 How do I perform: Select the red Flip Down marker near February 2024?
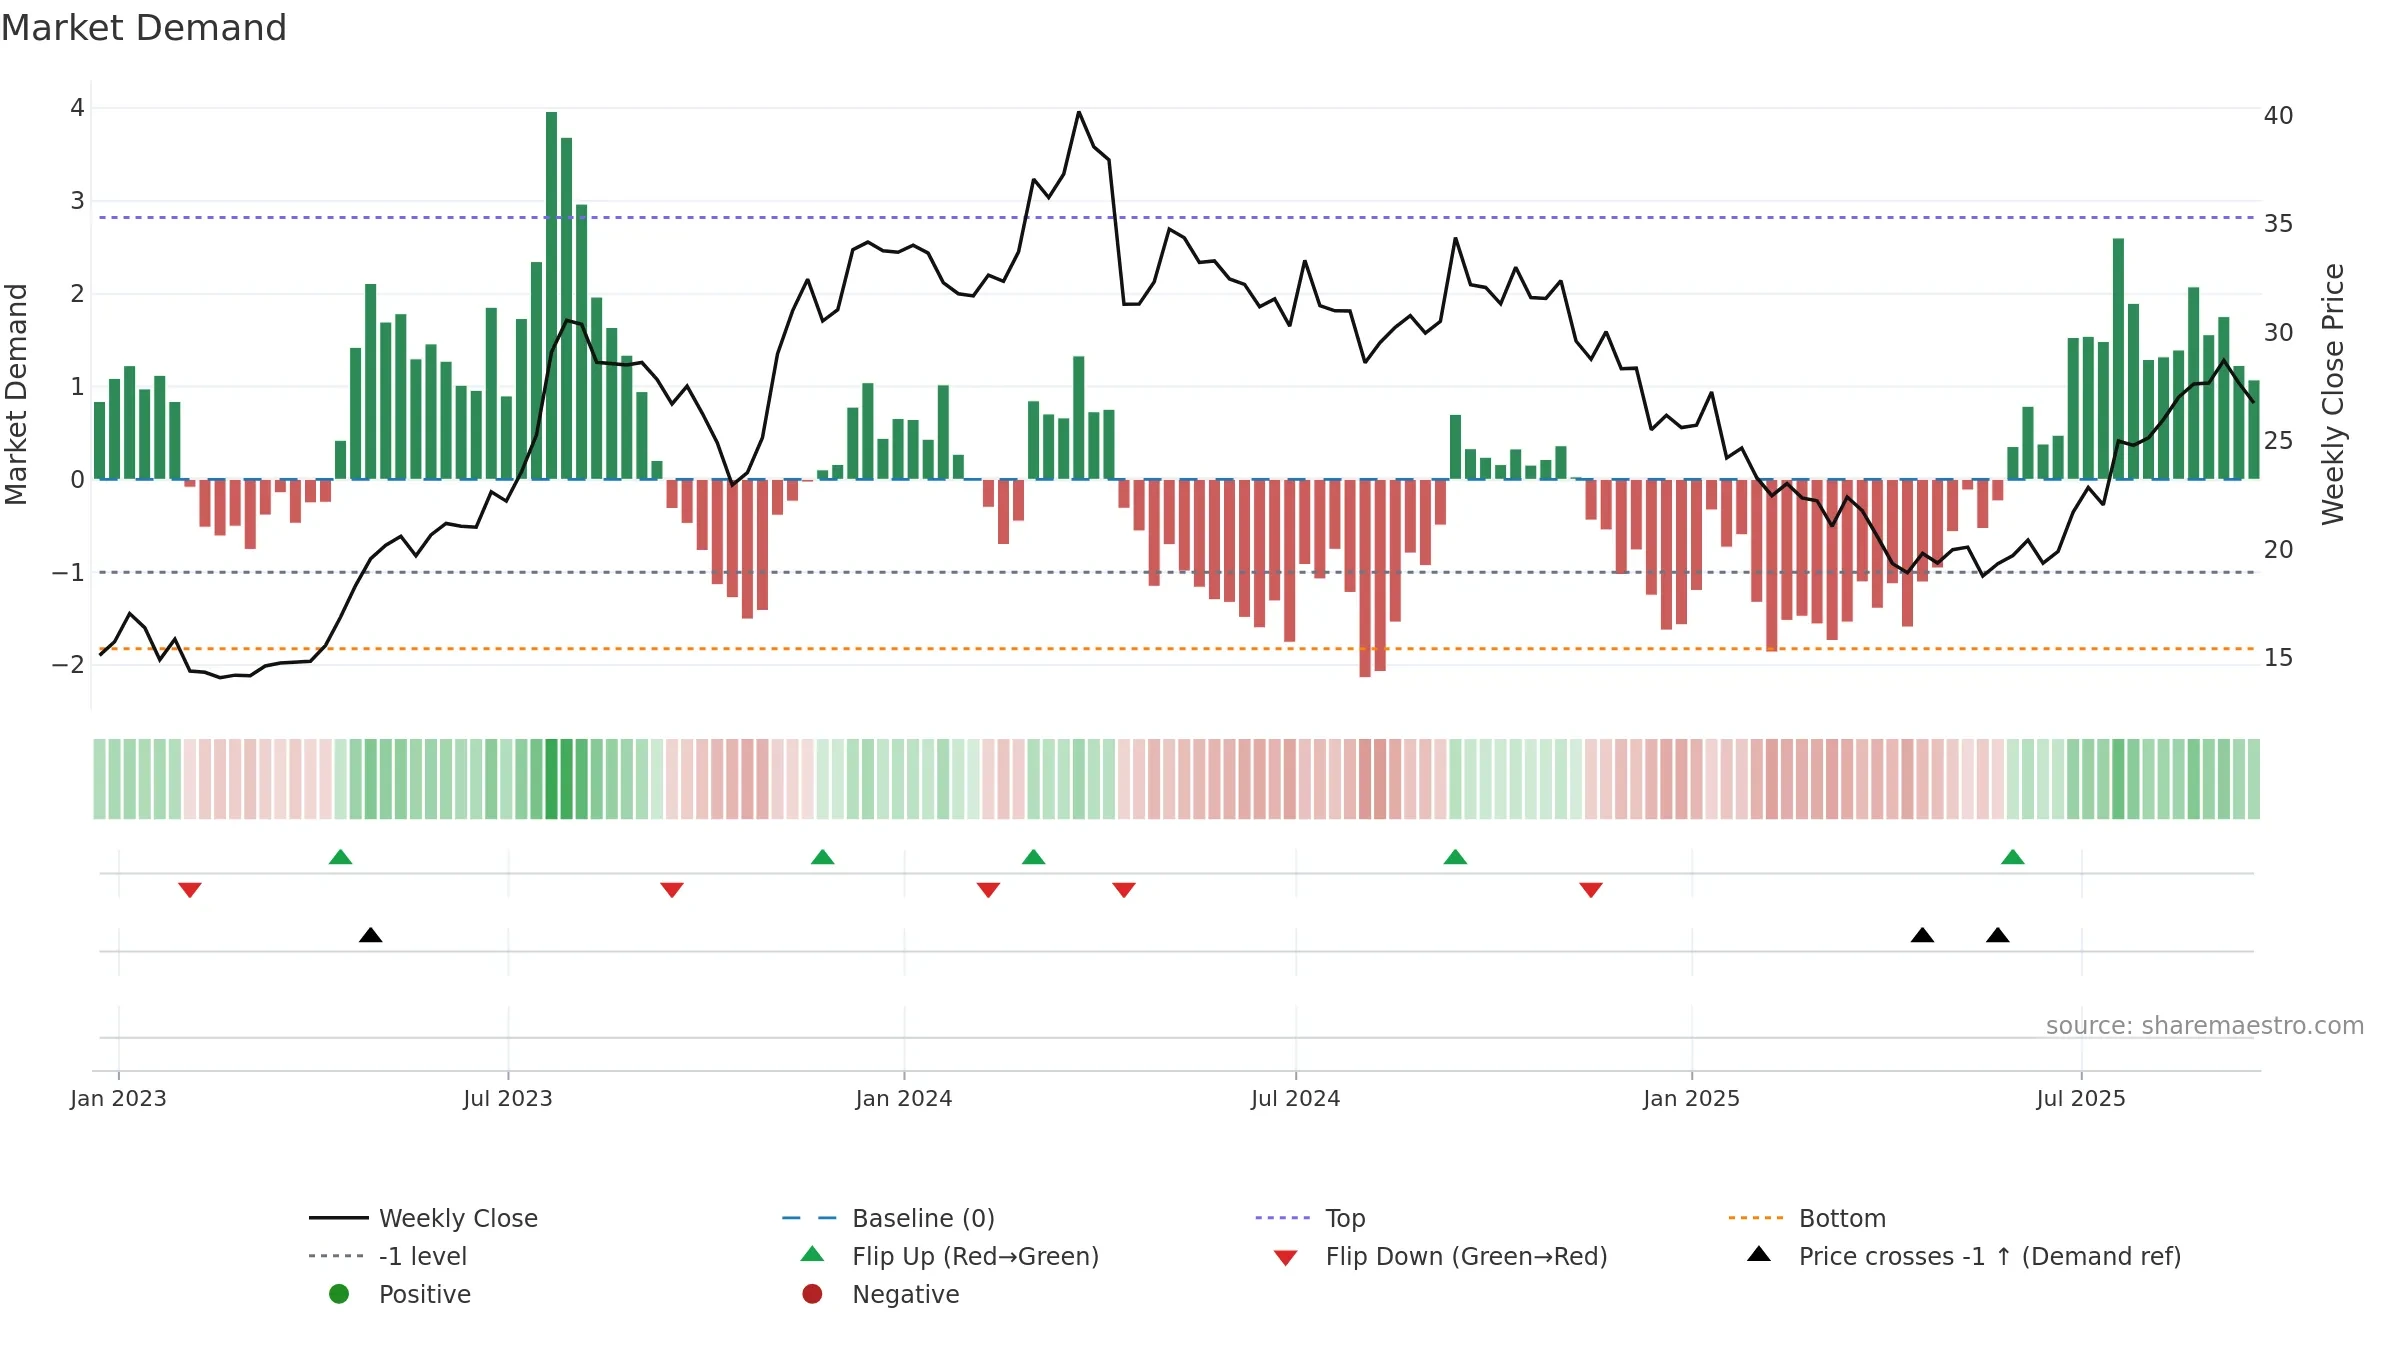pyautogui.click(x=988, y=890)
